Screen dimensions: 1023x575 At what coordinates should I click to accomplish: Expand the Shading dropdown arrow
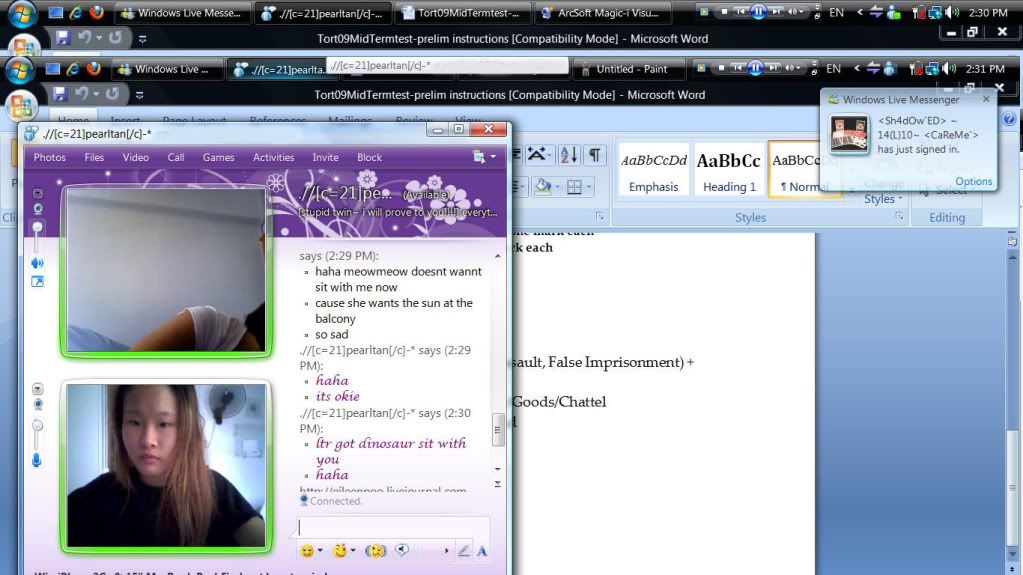[x=557, y=187]
